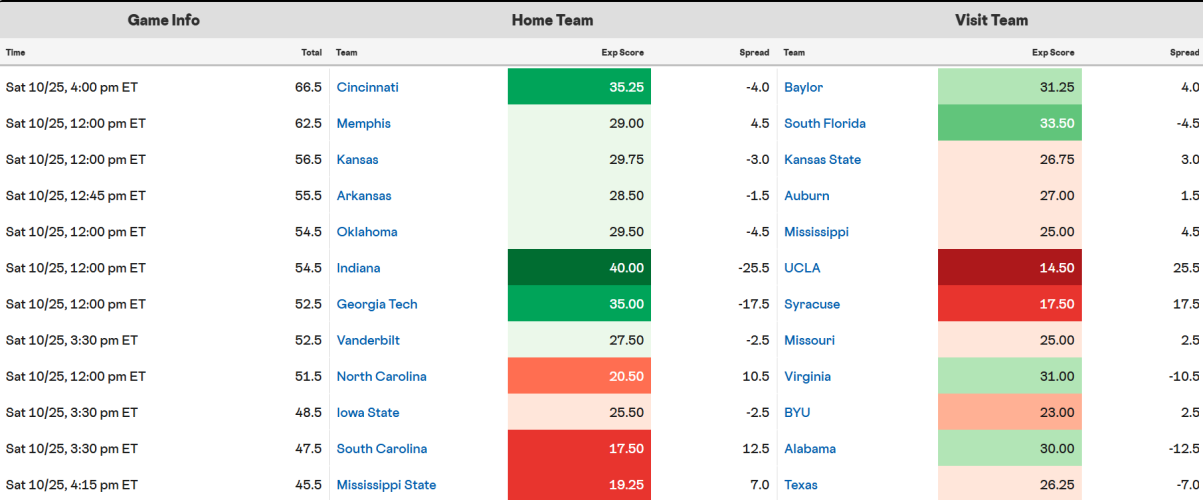The image size is (1203, 500).
Task: Open the Kansas State team page
Action: [x=822, y=159]
